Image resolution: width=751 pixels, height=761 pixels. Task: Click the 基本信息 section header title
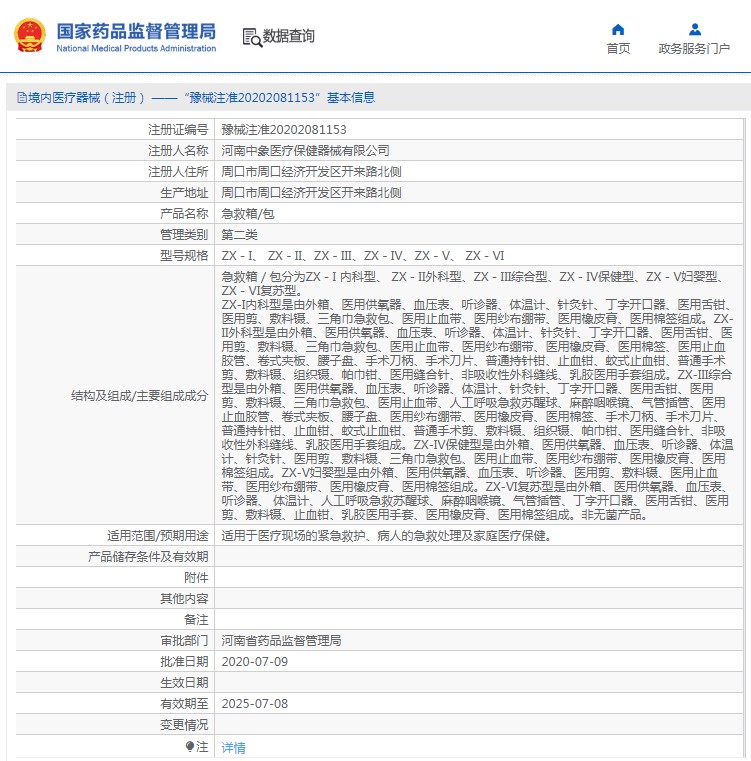(350, 98)
